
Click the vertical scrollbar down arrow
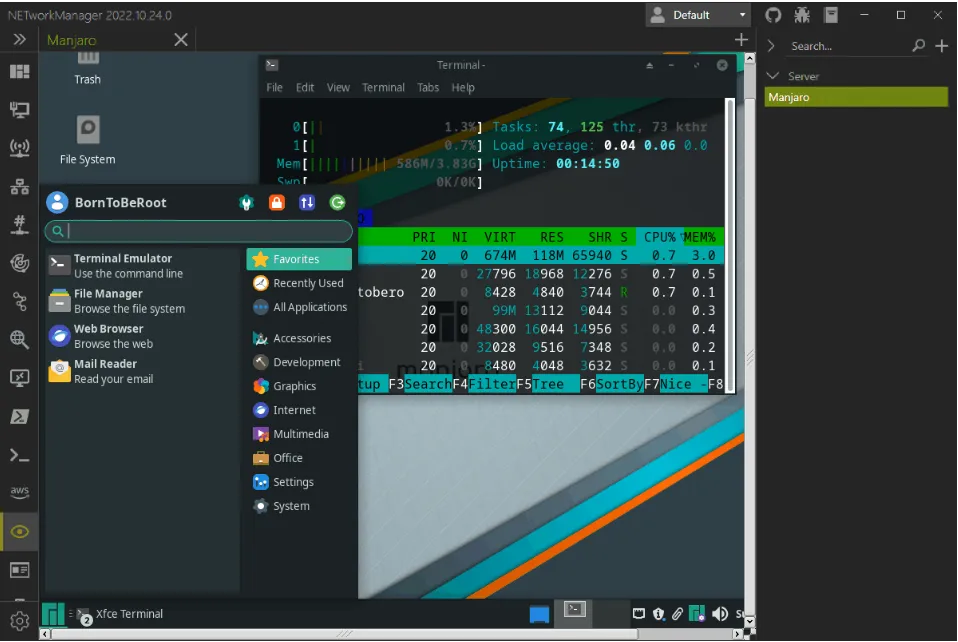tap(750, 622)
